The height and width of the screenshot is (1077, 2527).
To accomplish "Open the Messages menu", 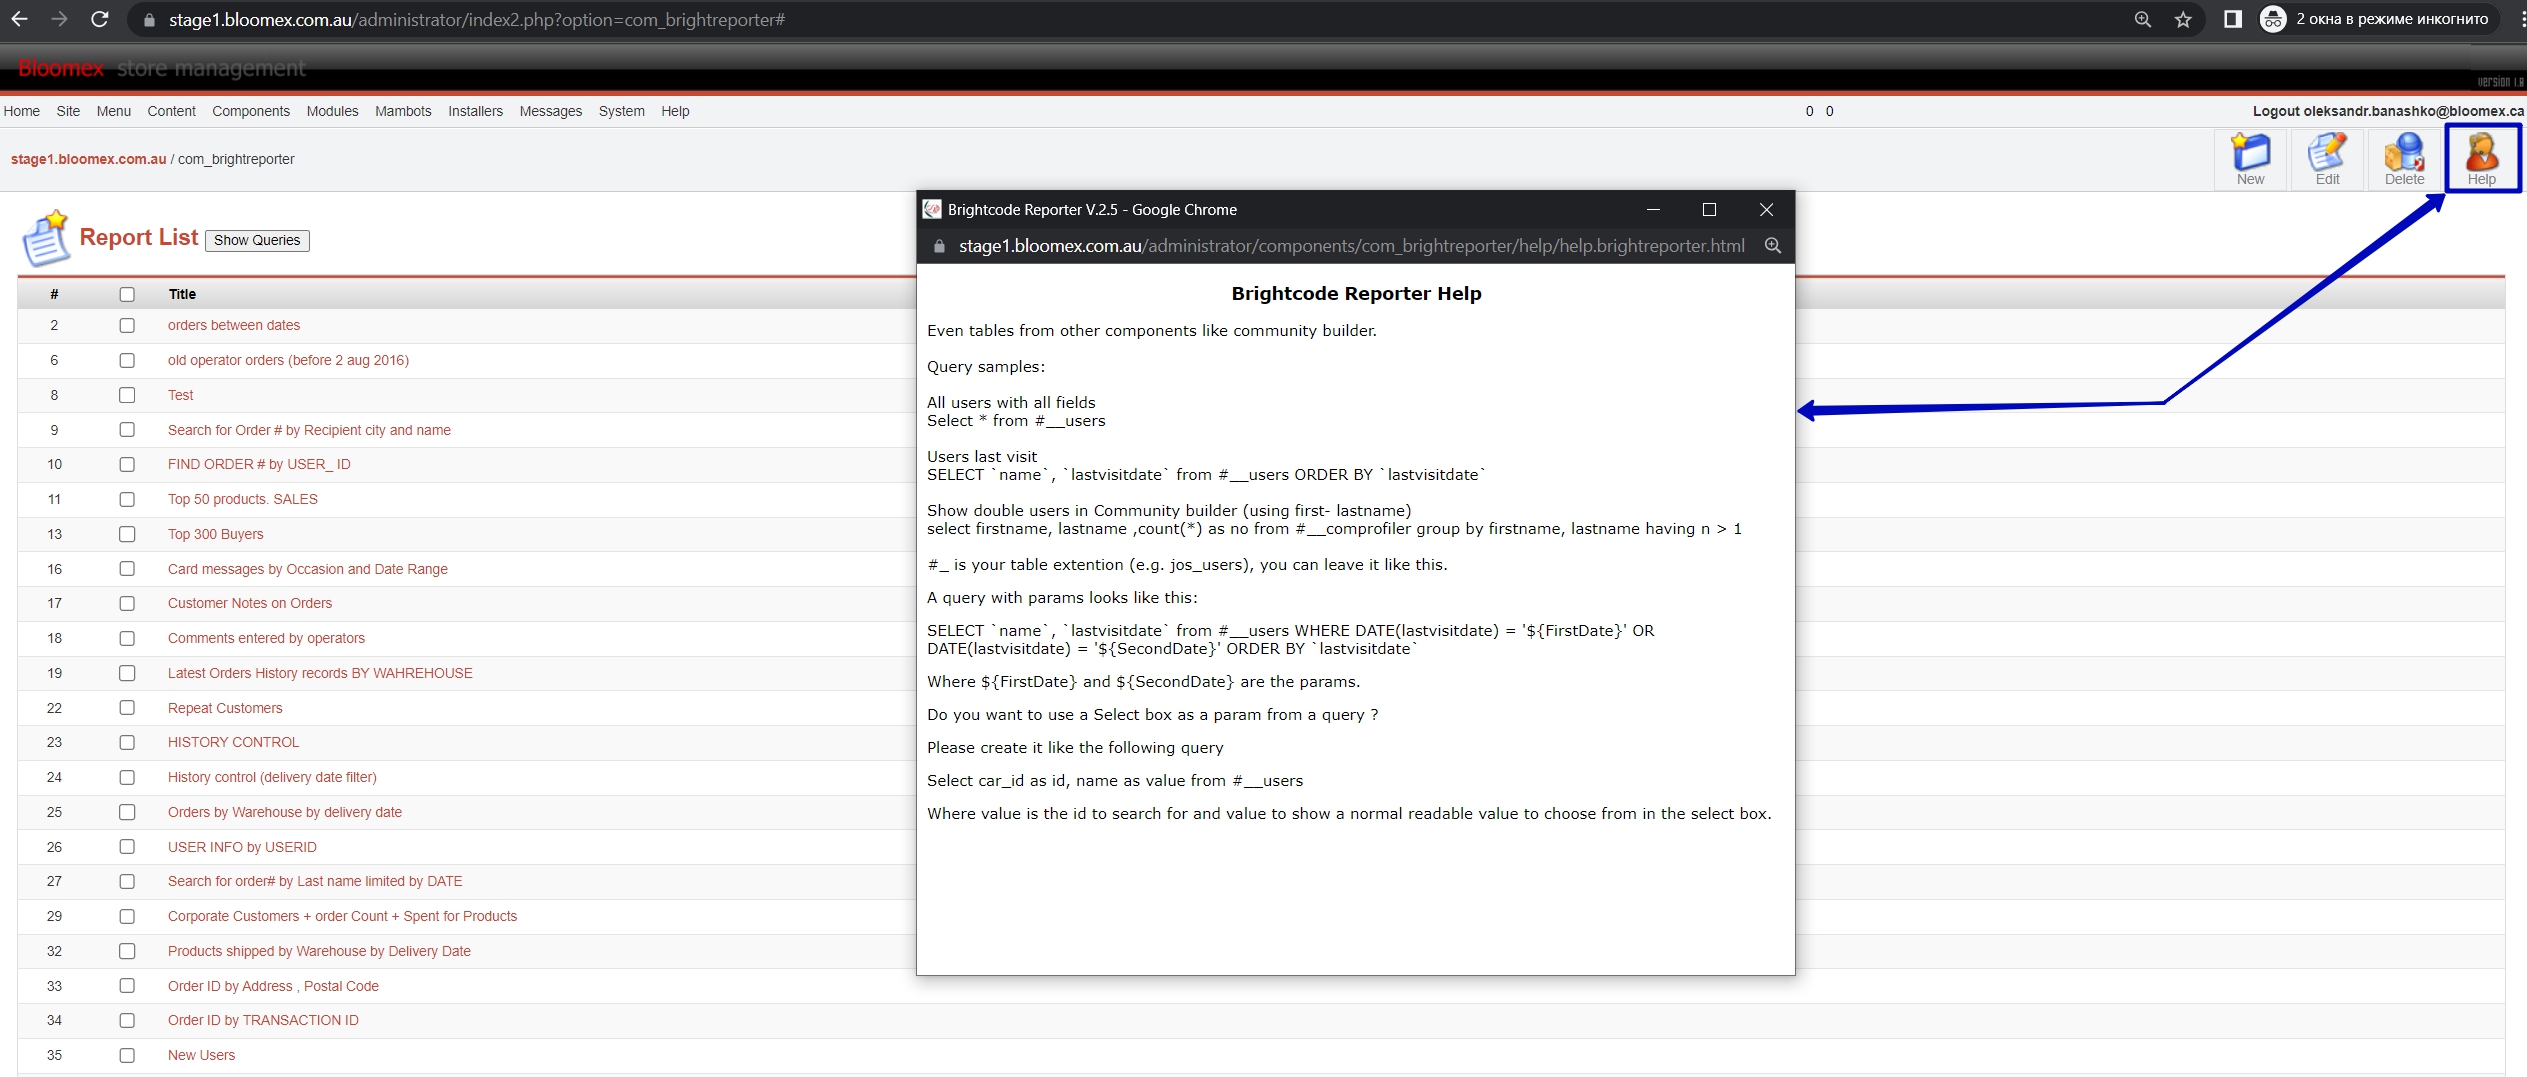I will click(x=550, y=111).
